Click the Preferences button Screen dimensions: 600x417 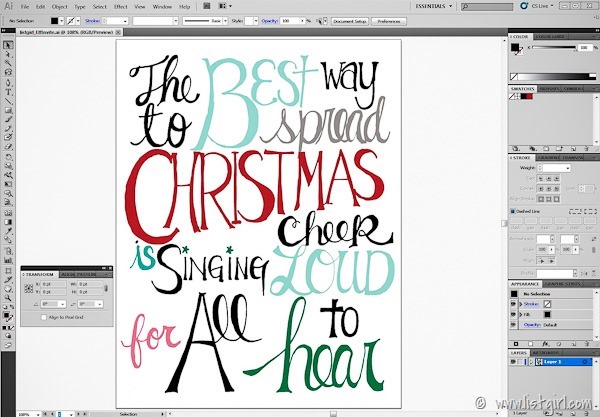coord(390,20)
